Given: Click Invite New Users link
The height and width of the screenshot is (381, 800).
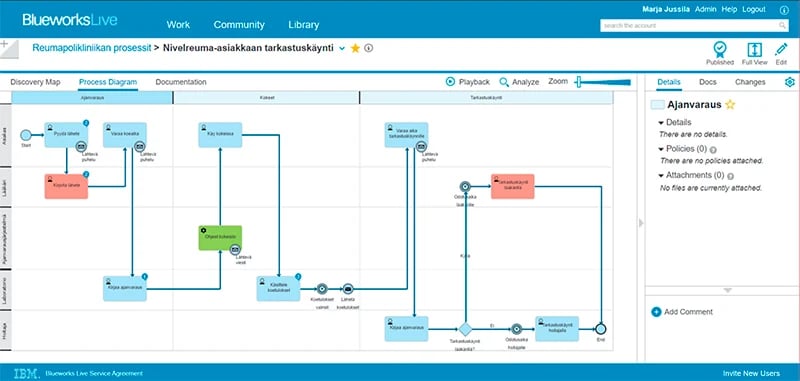Looking at the screenshot, I should tap(751, 373).
